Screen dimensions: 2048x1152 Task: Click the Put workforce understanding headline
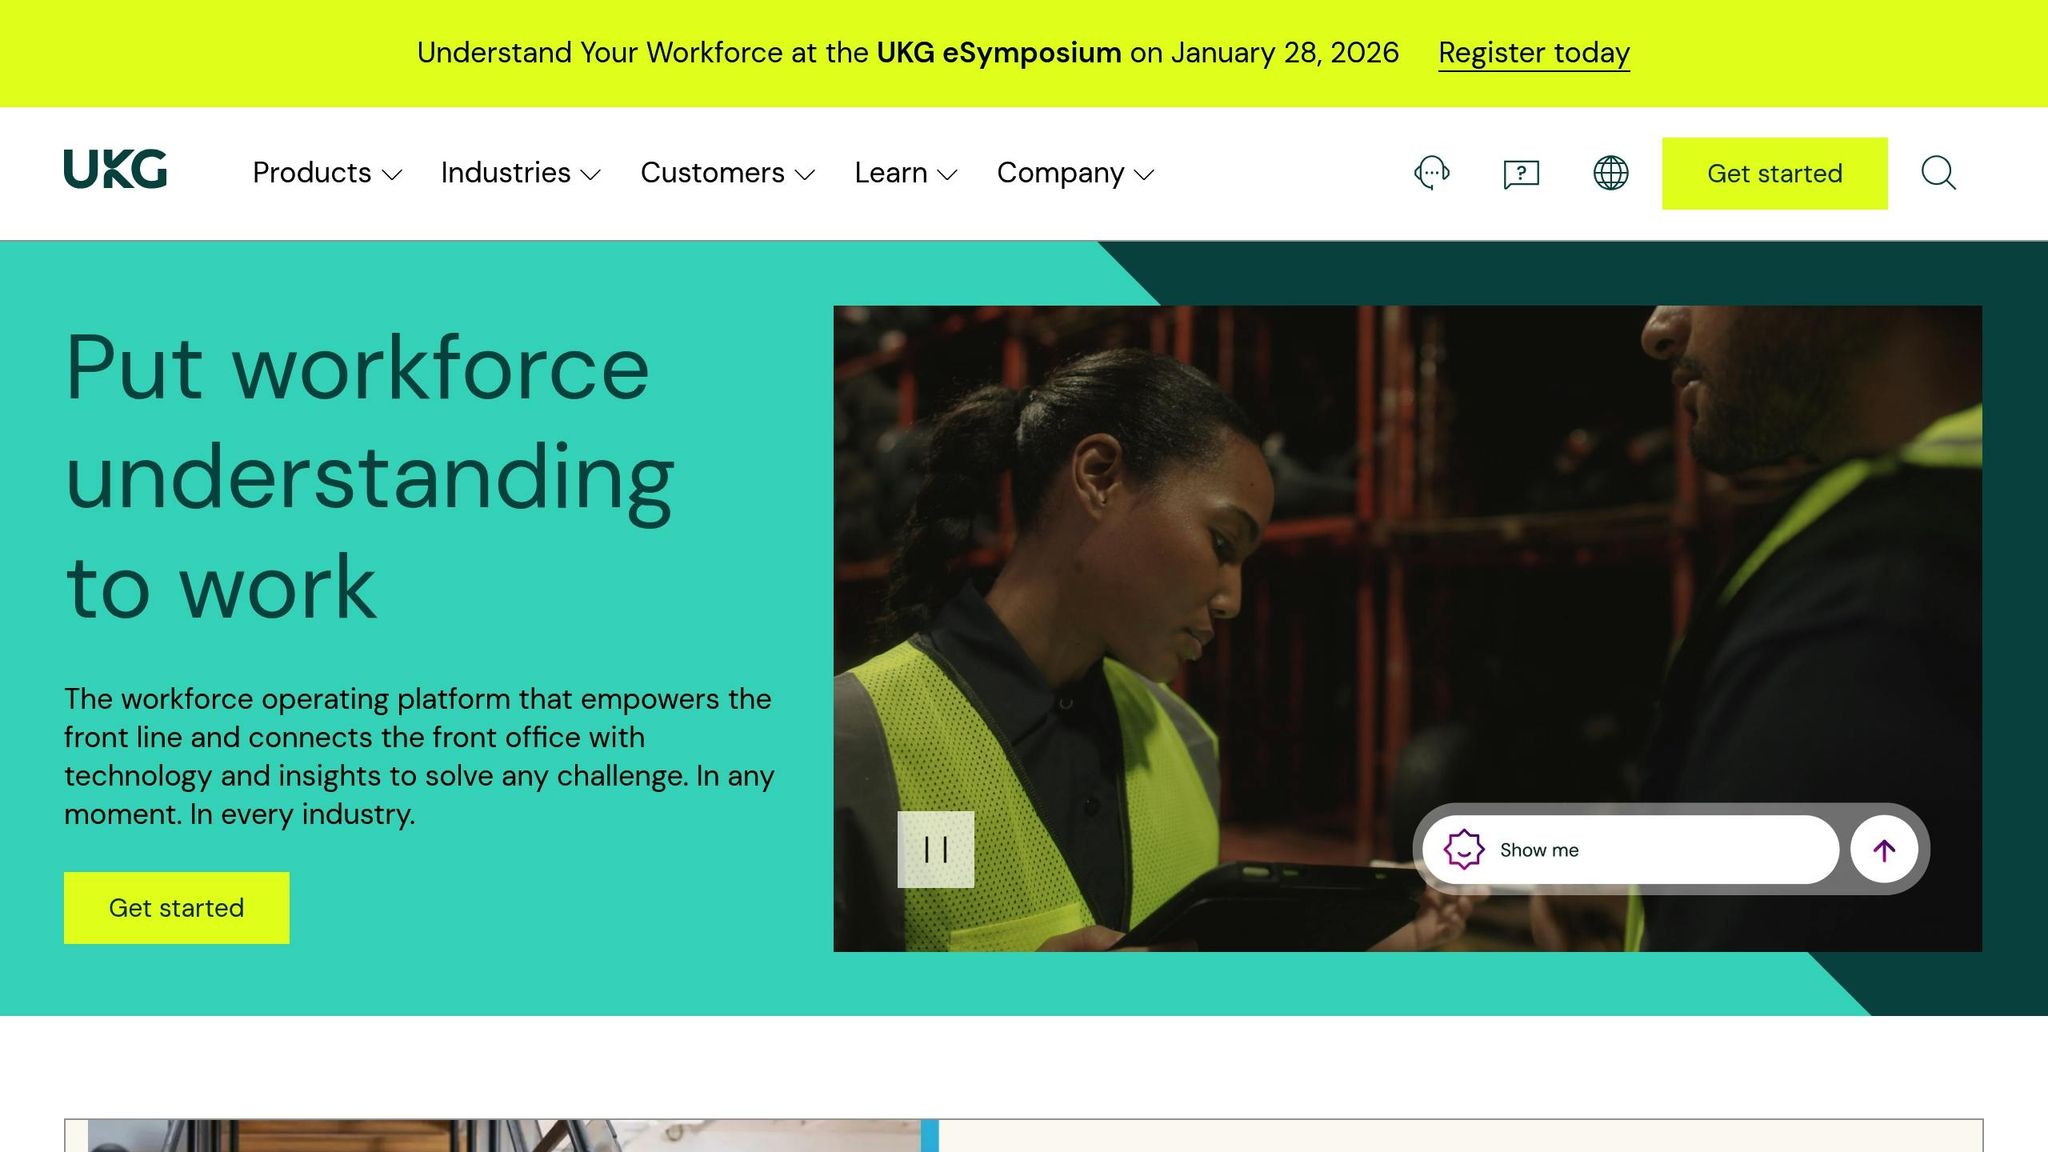tap(370, 477)
